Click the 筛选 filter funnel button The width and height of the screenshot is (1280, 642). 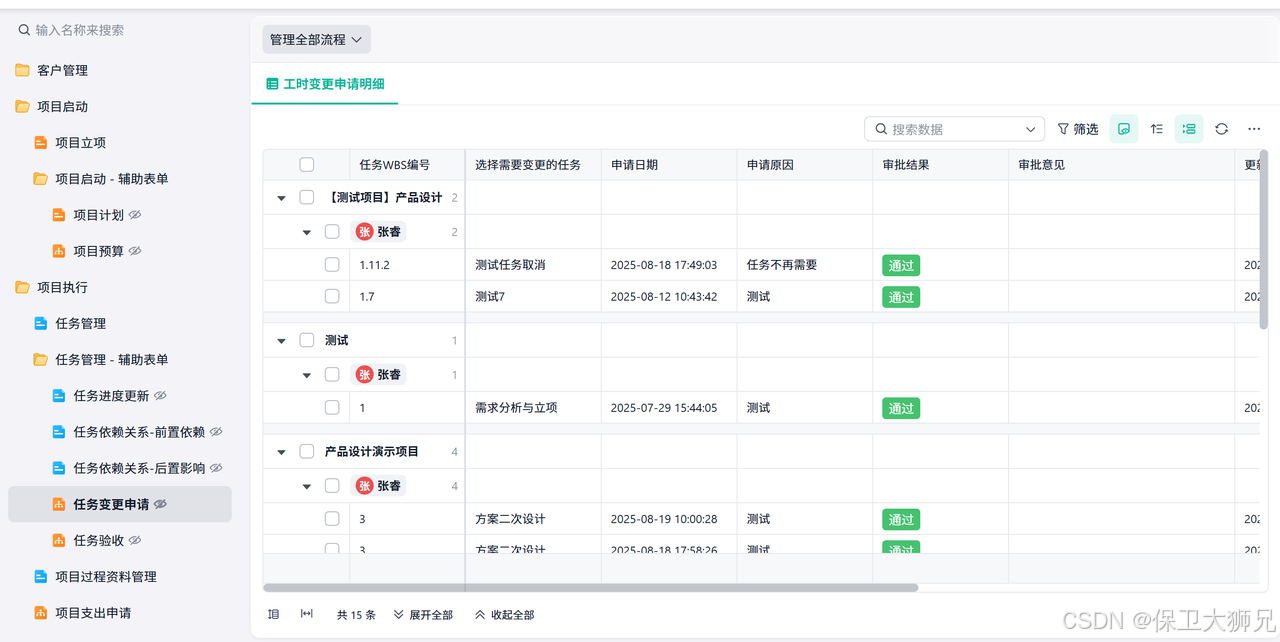(x=1078, y=129)
